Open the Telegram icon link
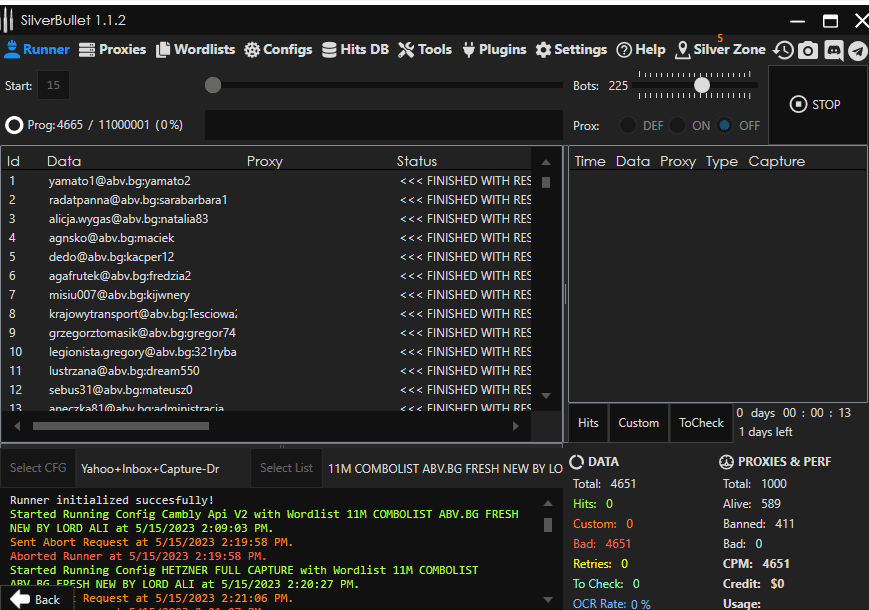 pos(857,50)
